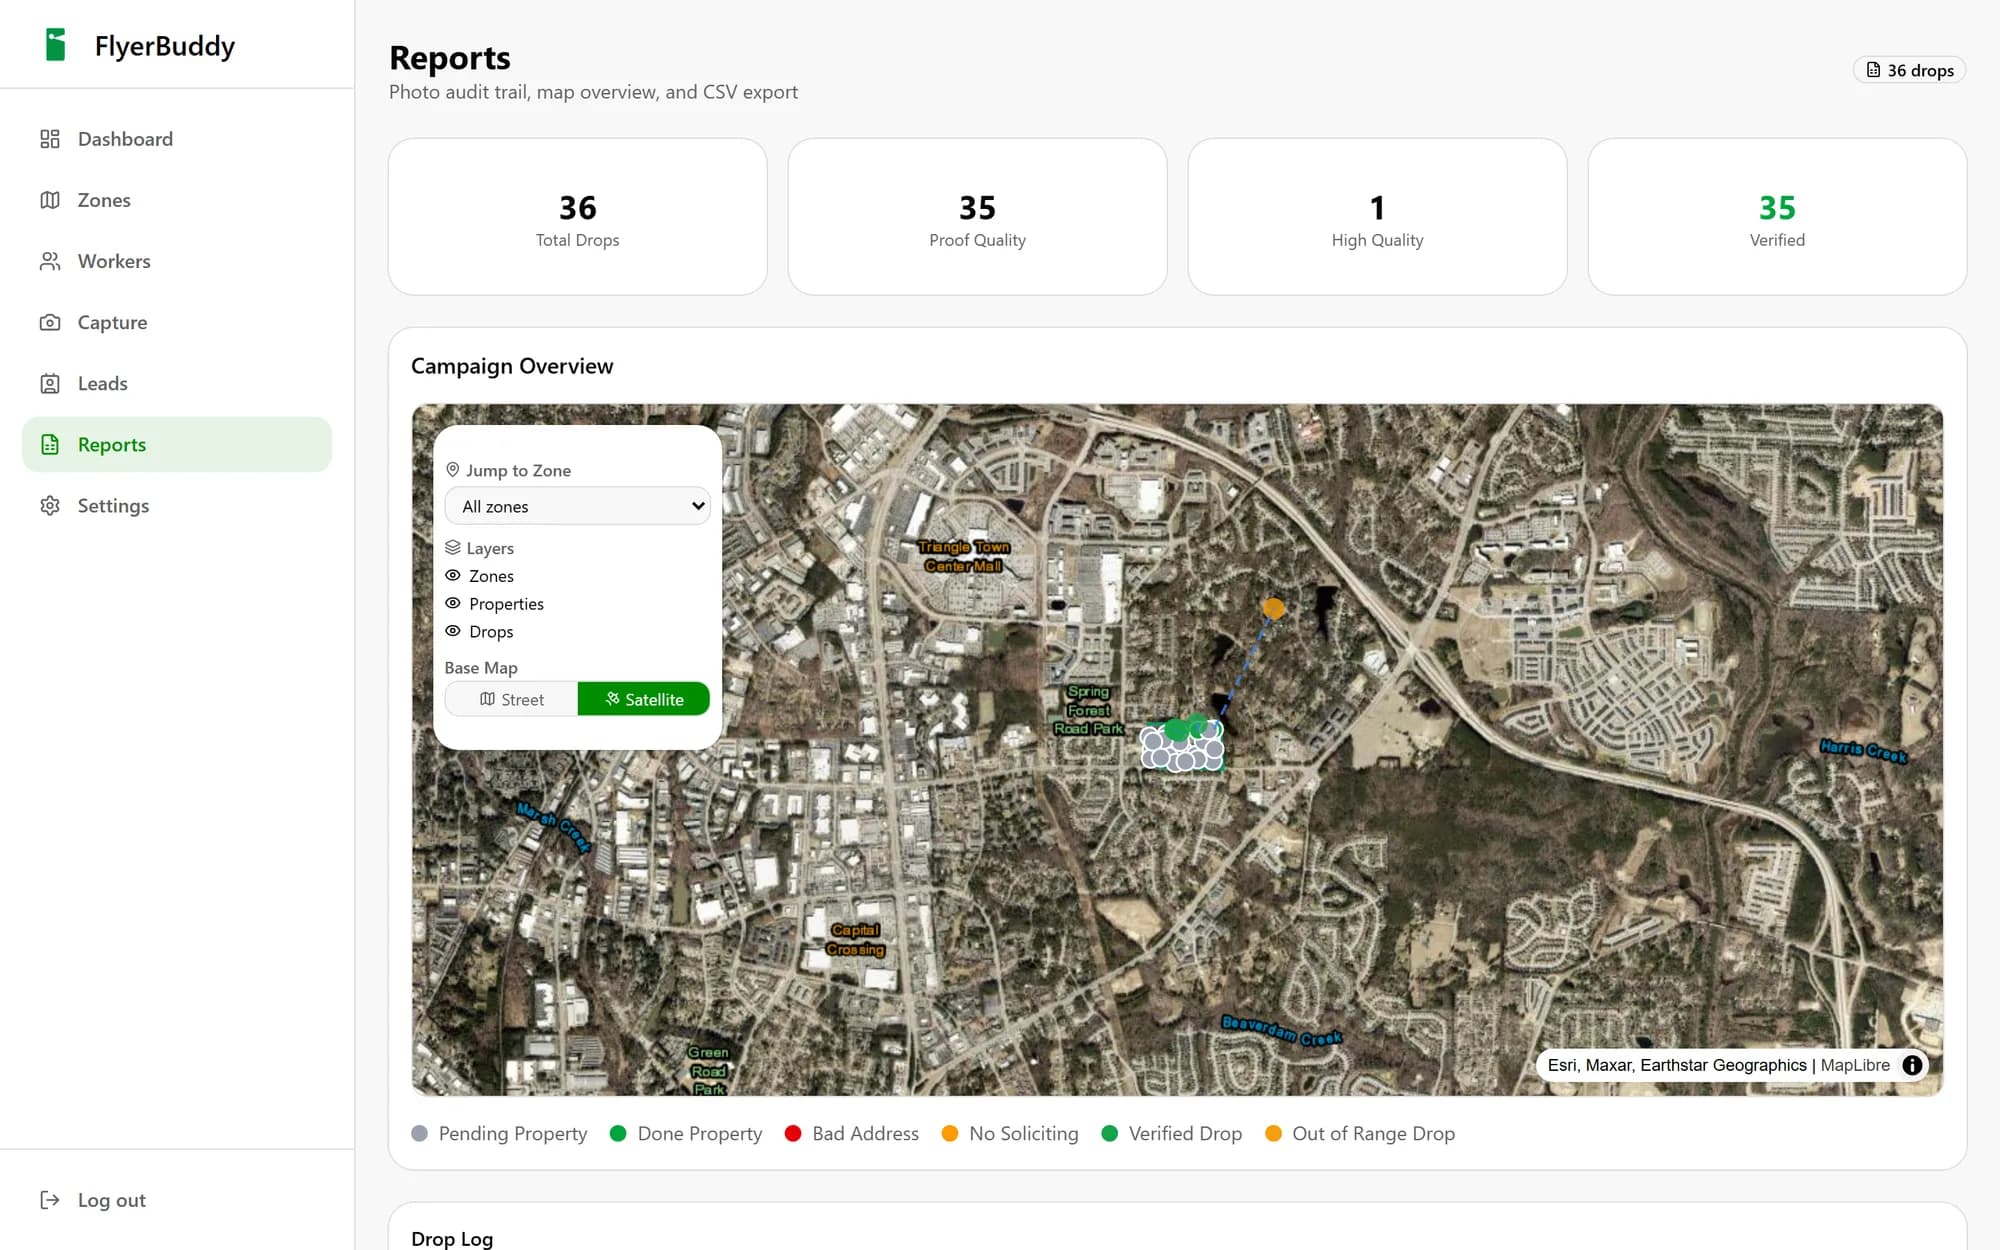Click the Marsh Creek map label

tap(553, 827)
